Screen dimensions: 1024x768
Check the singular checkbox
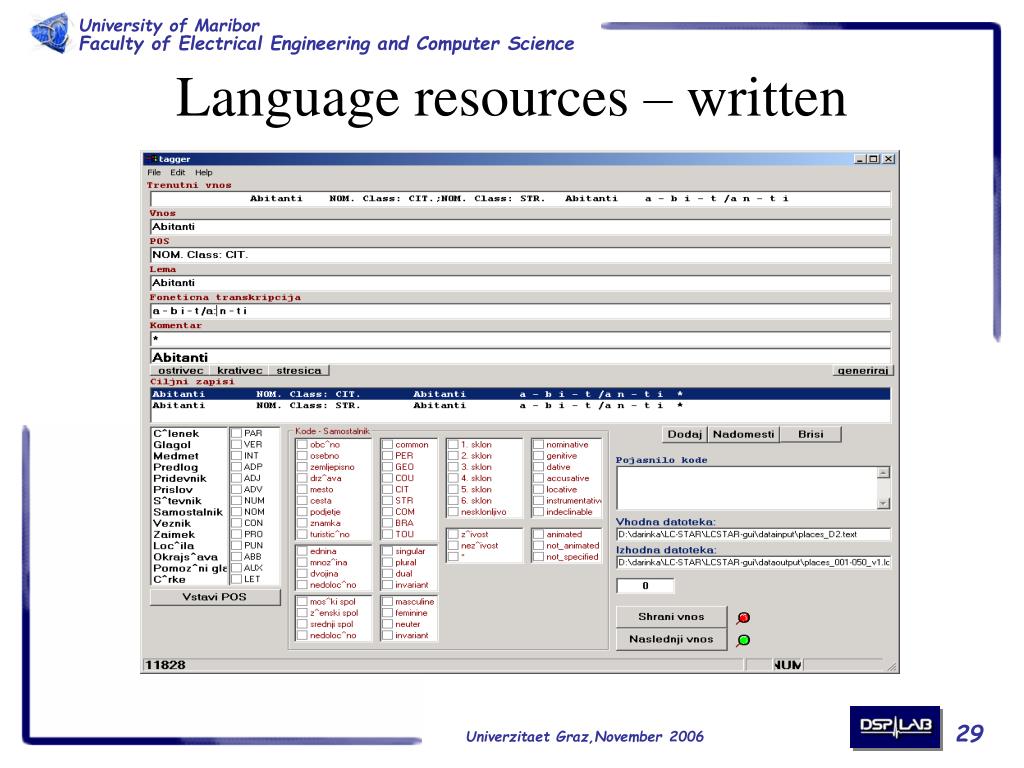(387, 552)
